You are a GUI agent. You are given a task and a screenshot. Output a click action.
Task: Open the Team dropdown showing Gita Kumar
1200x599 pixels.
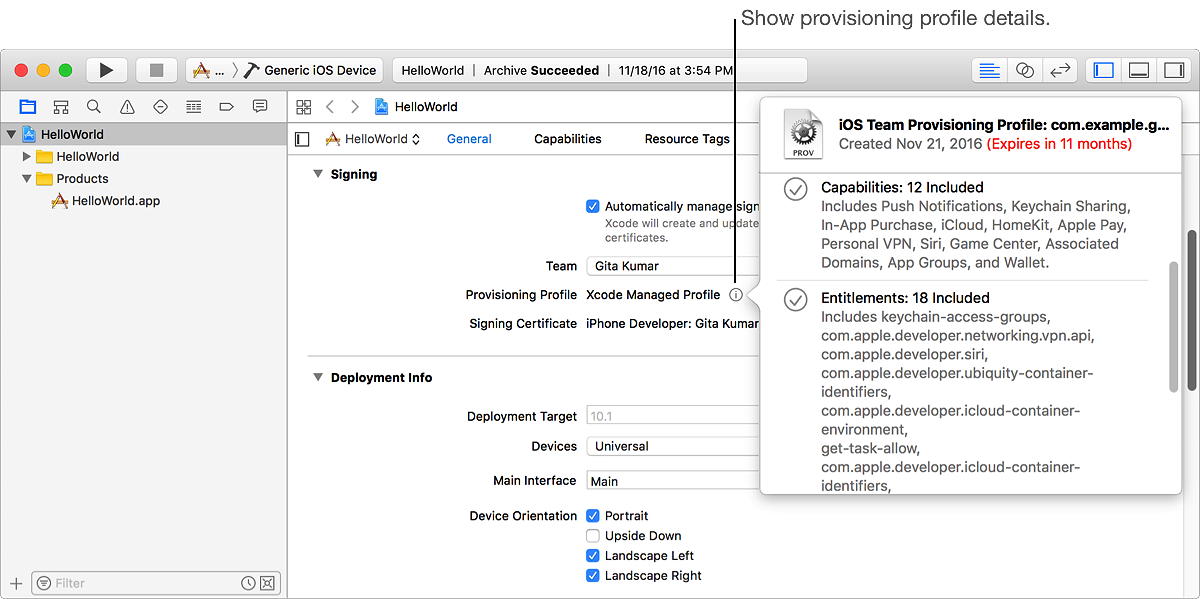[x=673, y=266]
